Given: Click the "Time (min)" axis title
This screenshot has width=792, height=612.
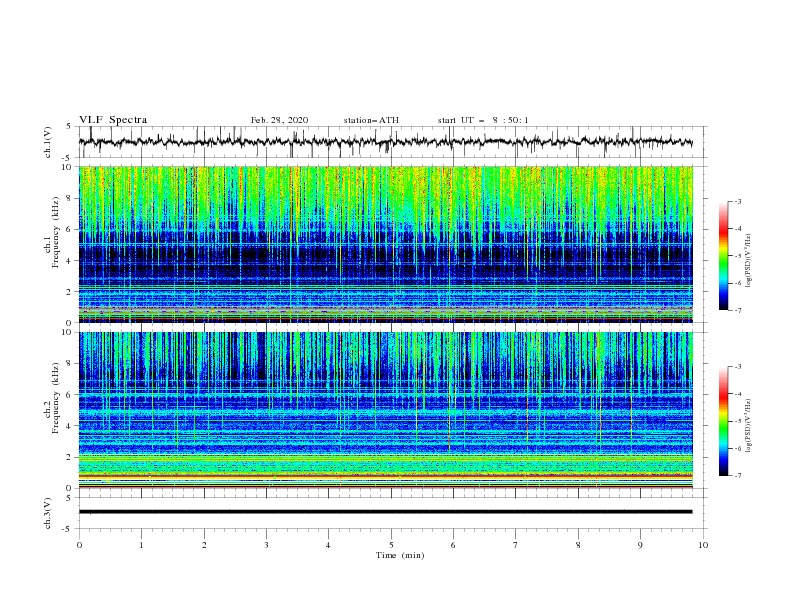Looking at the screenshot, I should (400, 555).
